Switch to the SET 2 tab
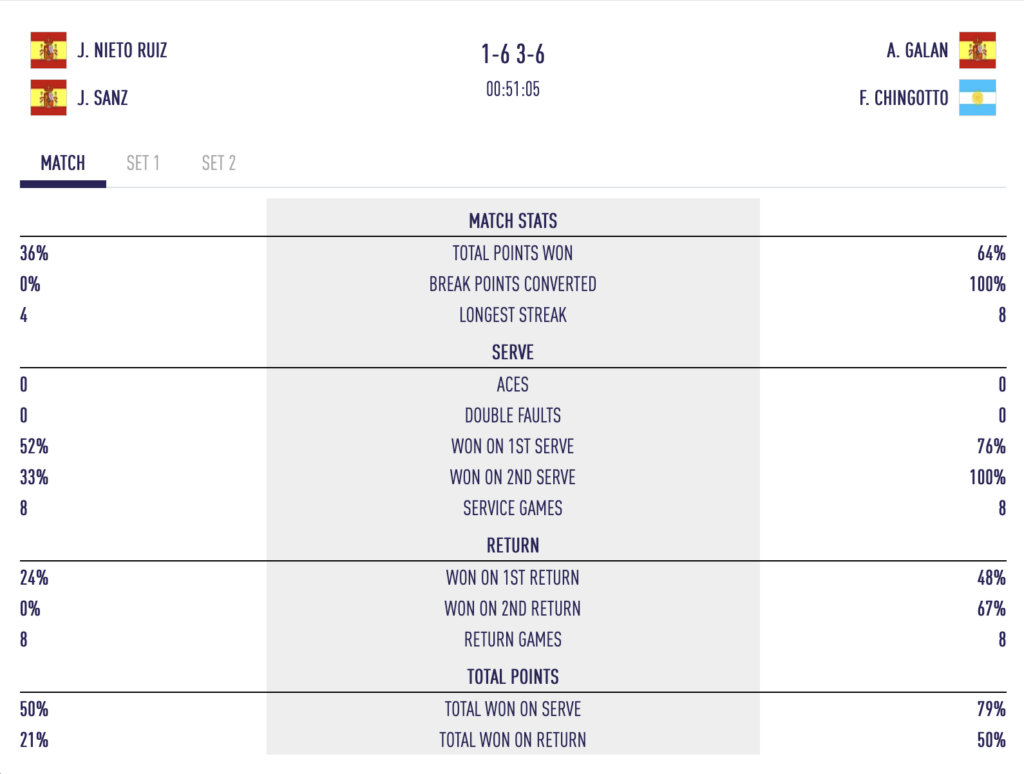 [x=219, y=163]
